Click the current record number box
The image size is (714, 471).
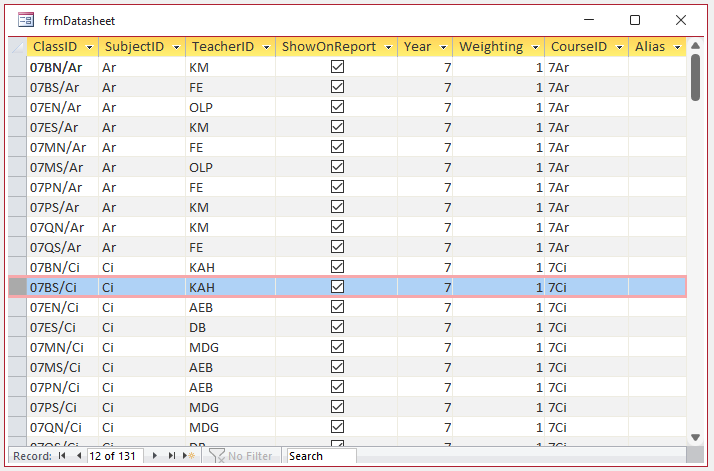[x=115, y=456]
